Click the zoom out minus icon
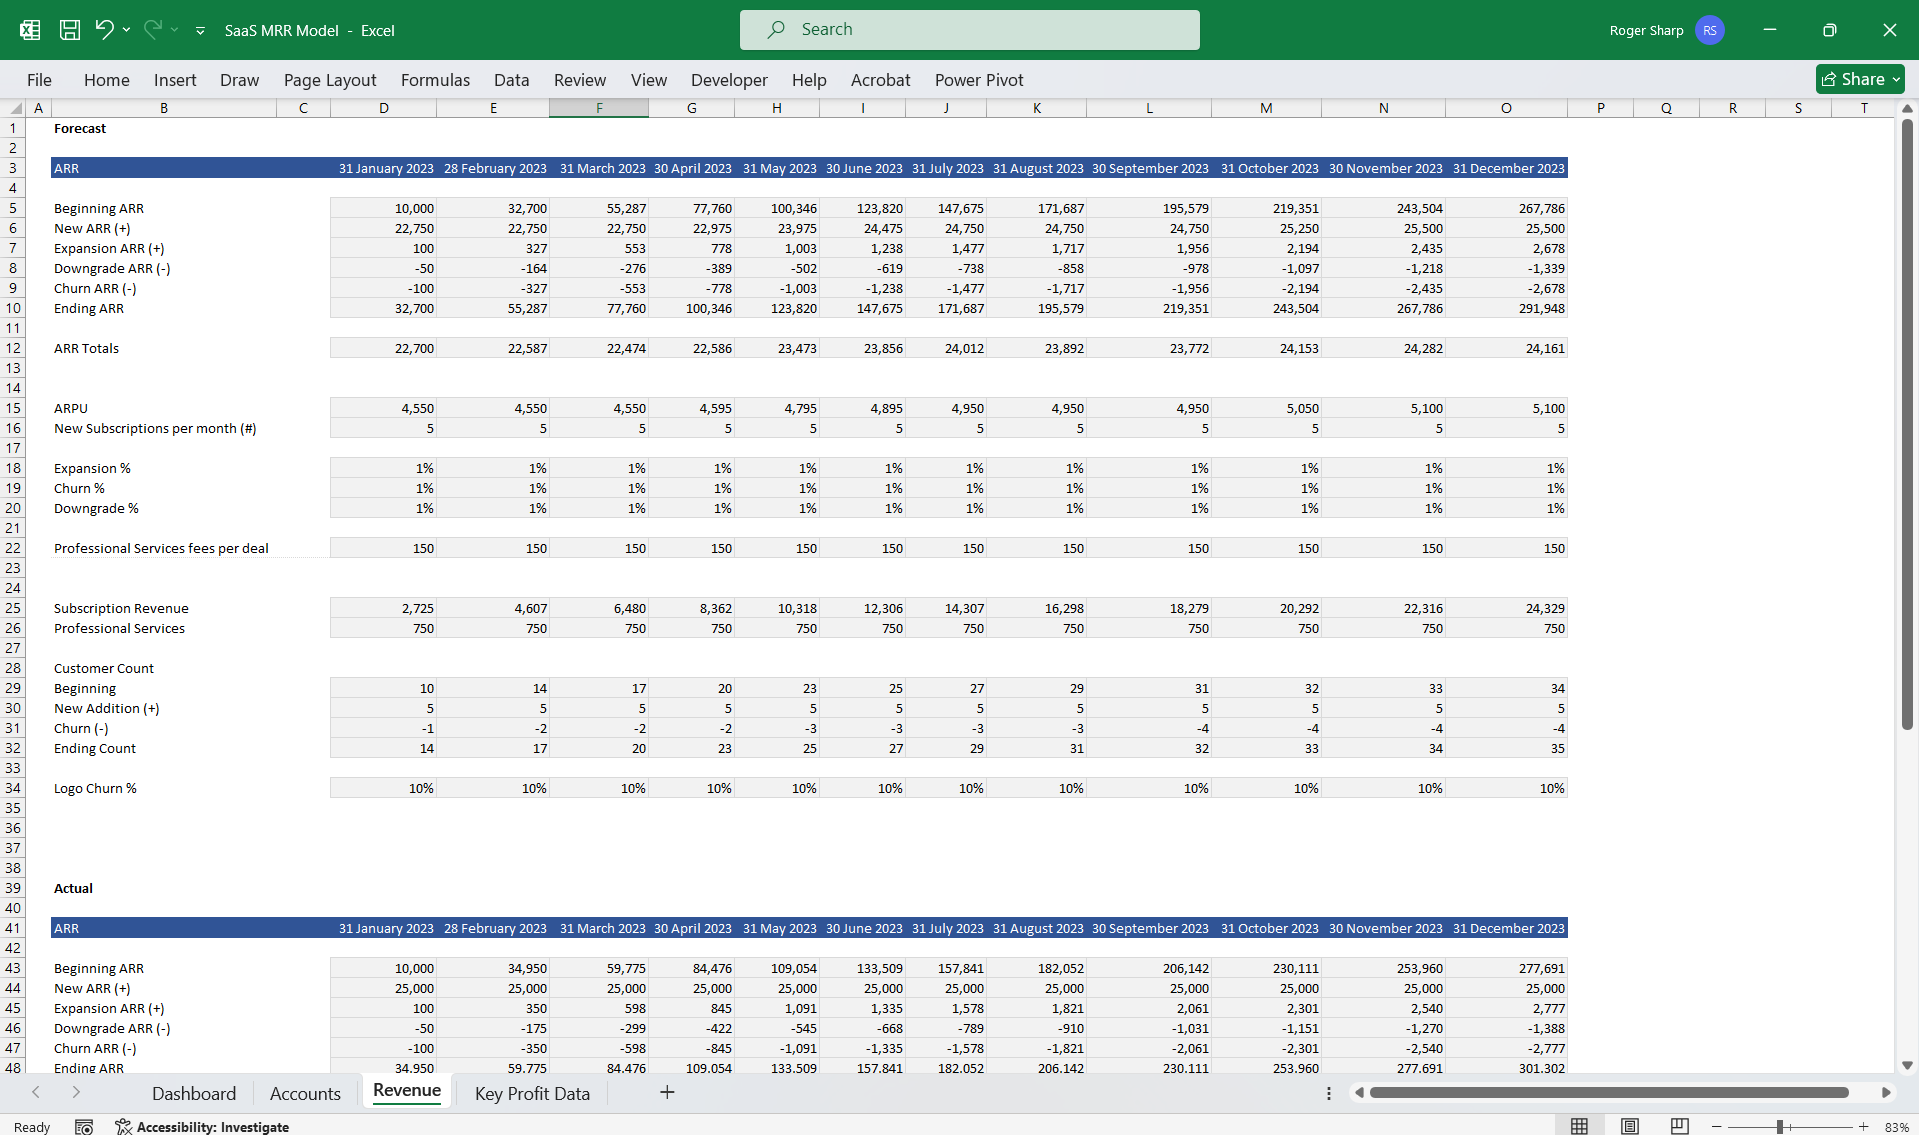Screen dimensions: 1919x1135 1717,1127
